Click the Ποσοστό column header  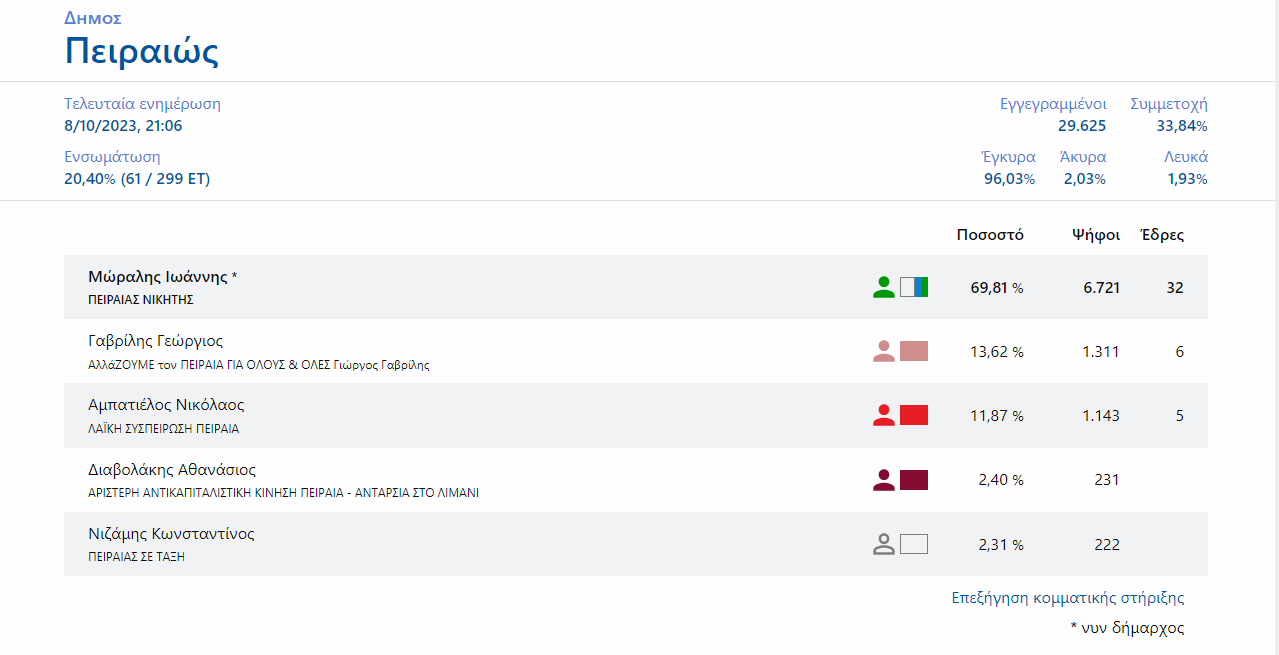click(x=989, y=235)
